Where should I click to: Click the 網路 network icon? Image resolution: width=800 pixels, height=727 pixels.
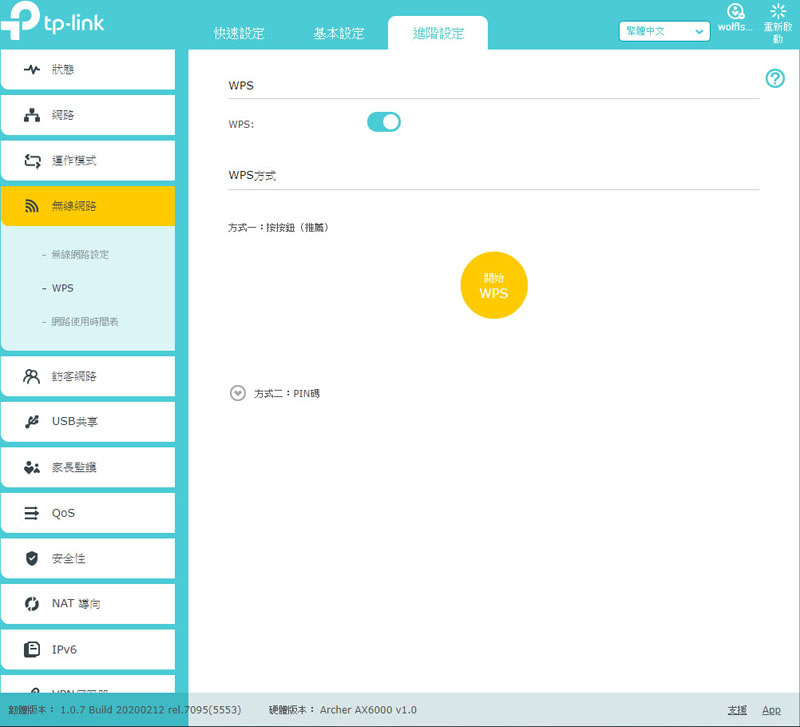(x=32, y=115)
